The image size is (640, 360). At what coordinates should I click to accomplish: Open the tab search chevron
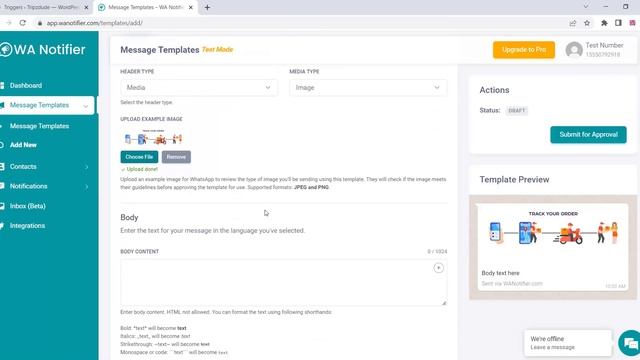586,7
